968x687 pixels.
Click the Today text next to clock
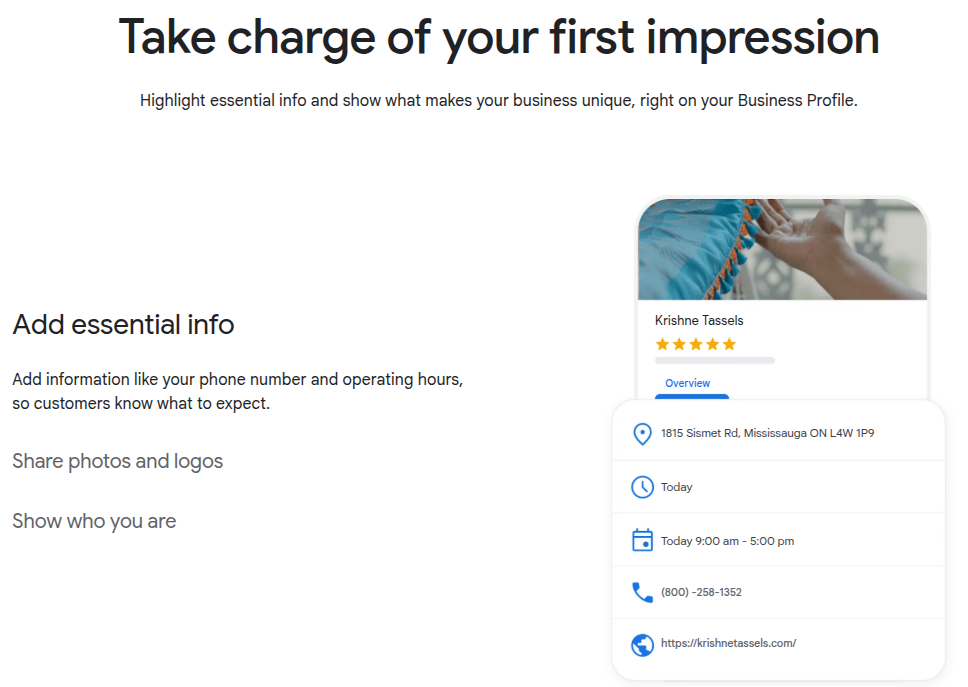pos(677,487)
